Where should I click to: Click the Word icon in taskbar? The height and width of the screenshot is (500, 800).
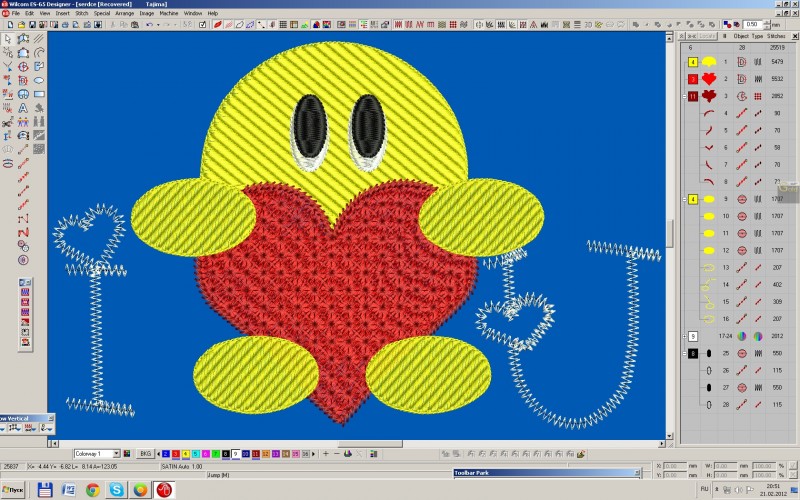click(69, 490)
